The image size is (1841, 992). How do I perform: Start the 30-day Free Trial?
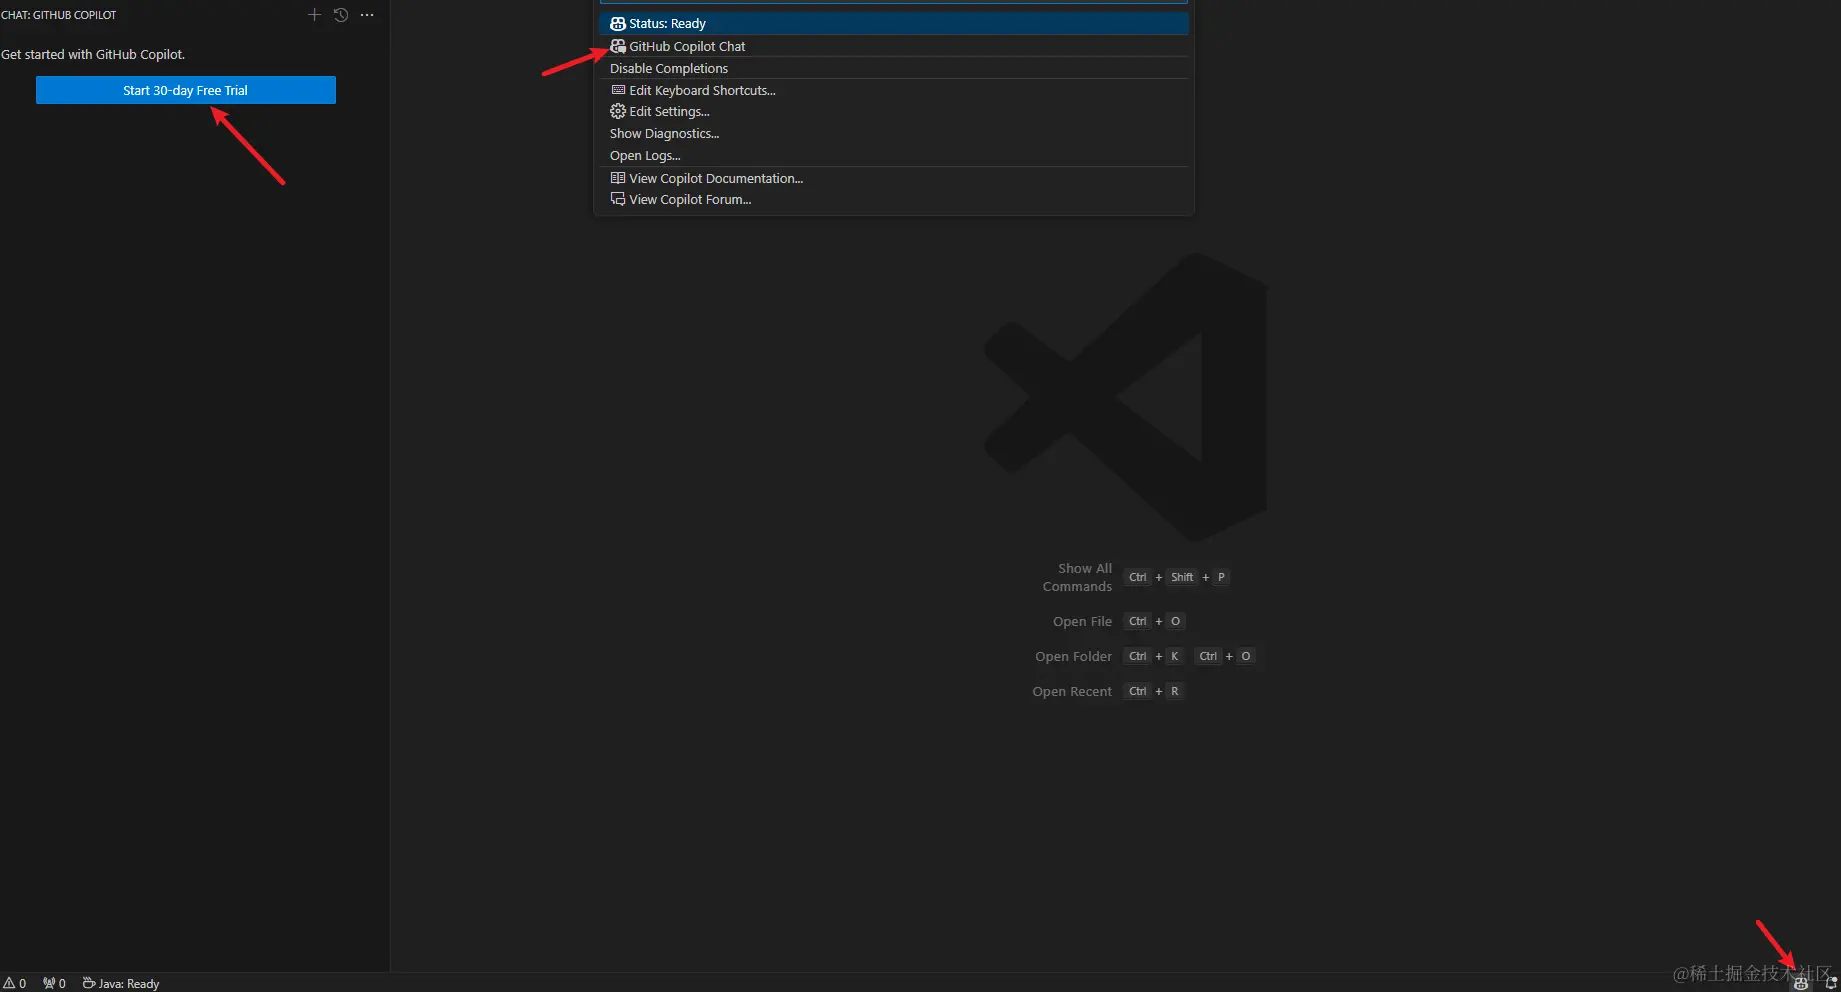pos(185,90)
